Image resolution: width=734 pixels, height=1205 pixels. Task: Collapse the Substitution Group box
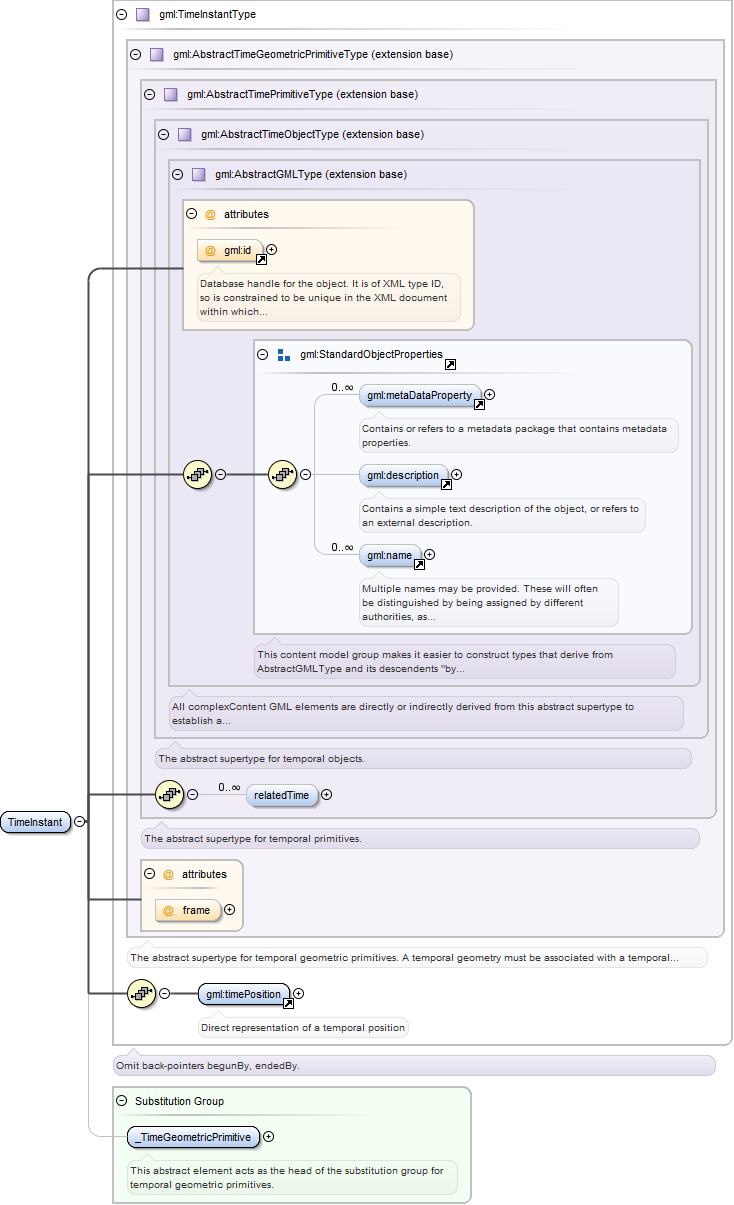pyautogui.click(x=121, y=1101)
